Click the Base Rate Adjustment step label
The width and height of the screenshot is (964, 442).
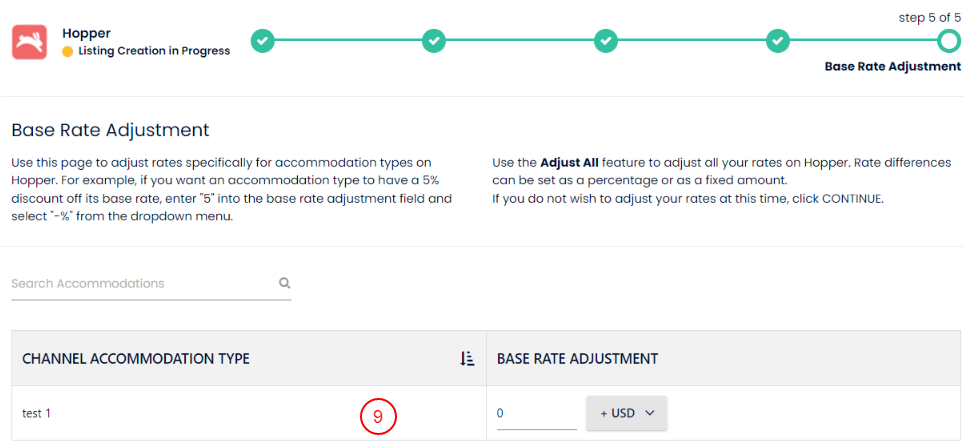click(892, 67)
